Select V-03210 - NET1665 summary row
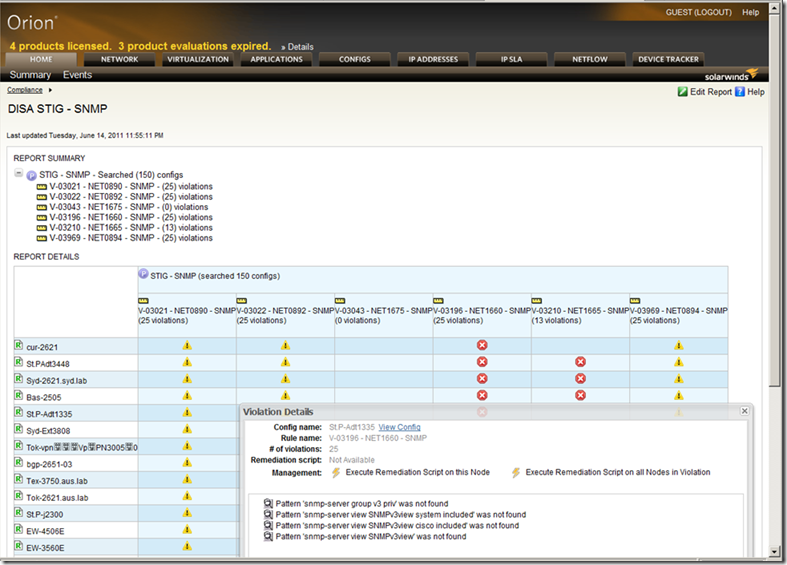The image size is (787, 565). tap(131, 228)
